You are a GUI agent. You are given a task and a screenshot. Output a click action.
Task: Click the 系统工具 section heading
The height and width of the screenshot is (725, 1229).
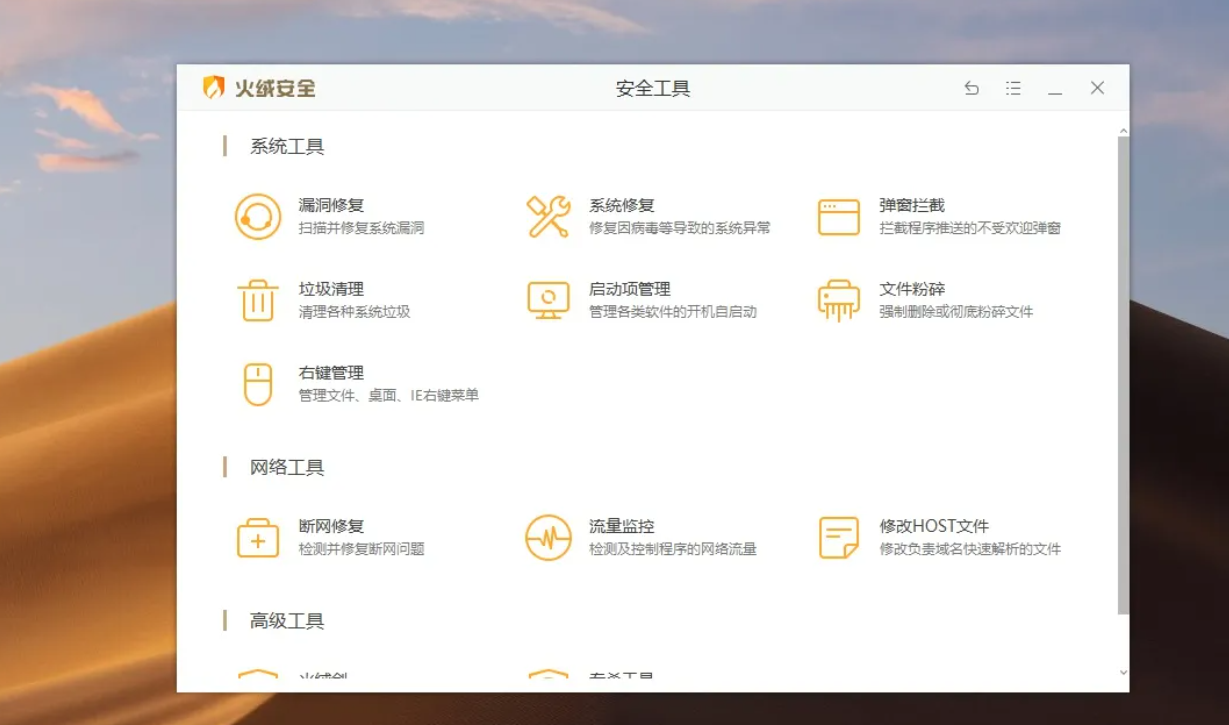pyautogui.click(x=287, y=147)
